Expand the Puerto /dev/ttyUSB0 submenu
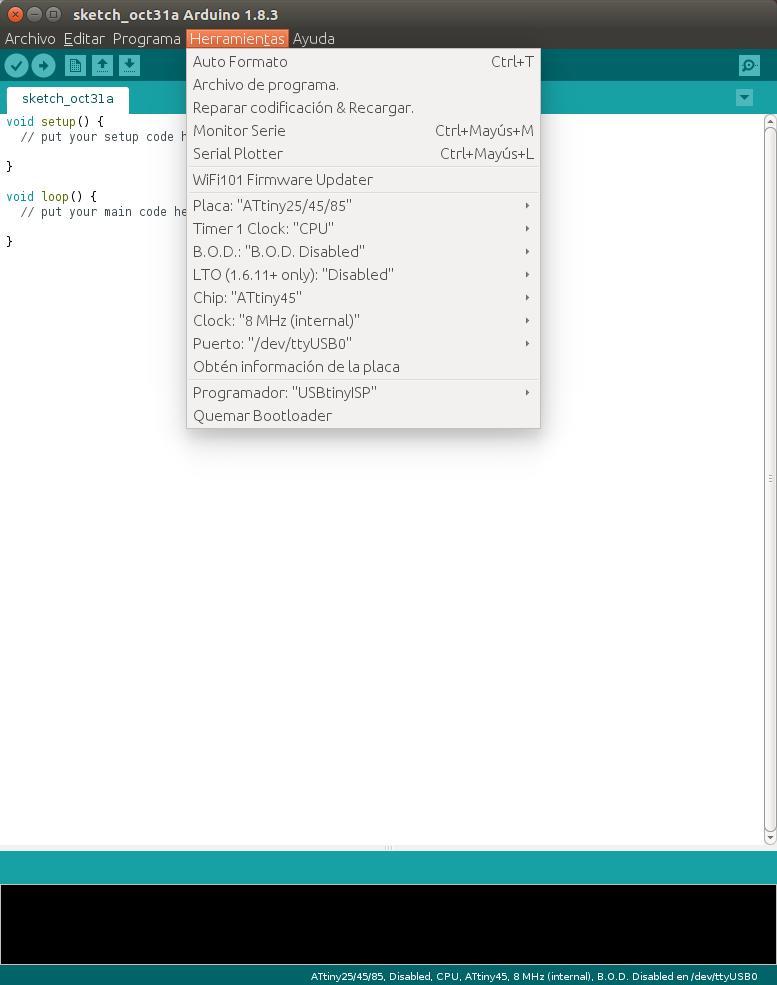777x985 pixels. 363,344
